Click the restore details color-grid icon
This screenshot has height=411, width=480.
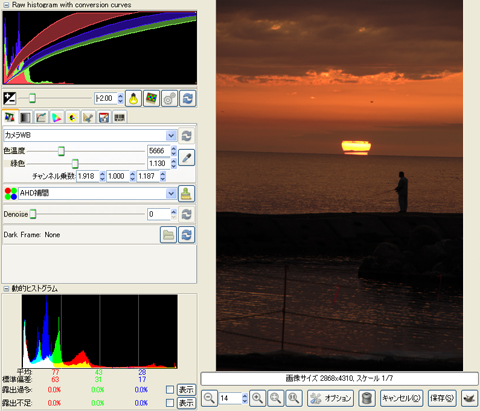point(152,98)
